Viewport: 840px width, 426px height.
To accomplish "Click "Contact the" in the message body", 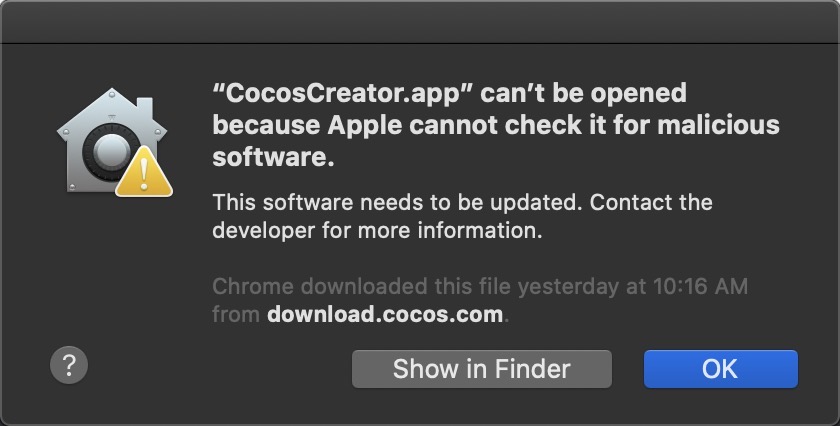I will tap(651, 203).
